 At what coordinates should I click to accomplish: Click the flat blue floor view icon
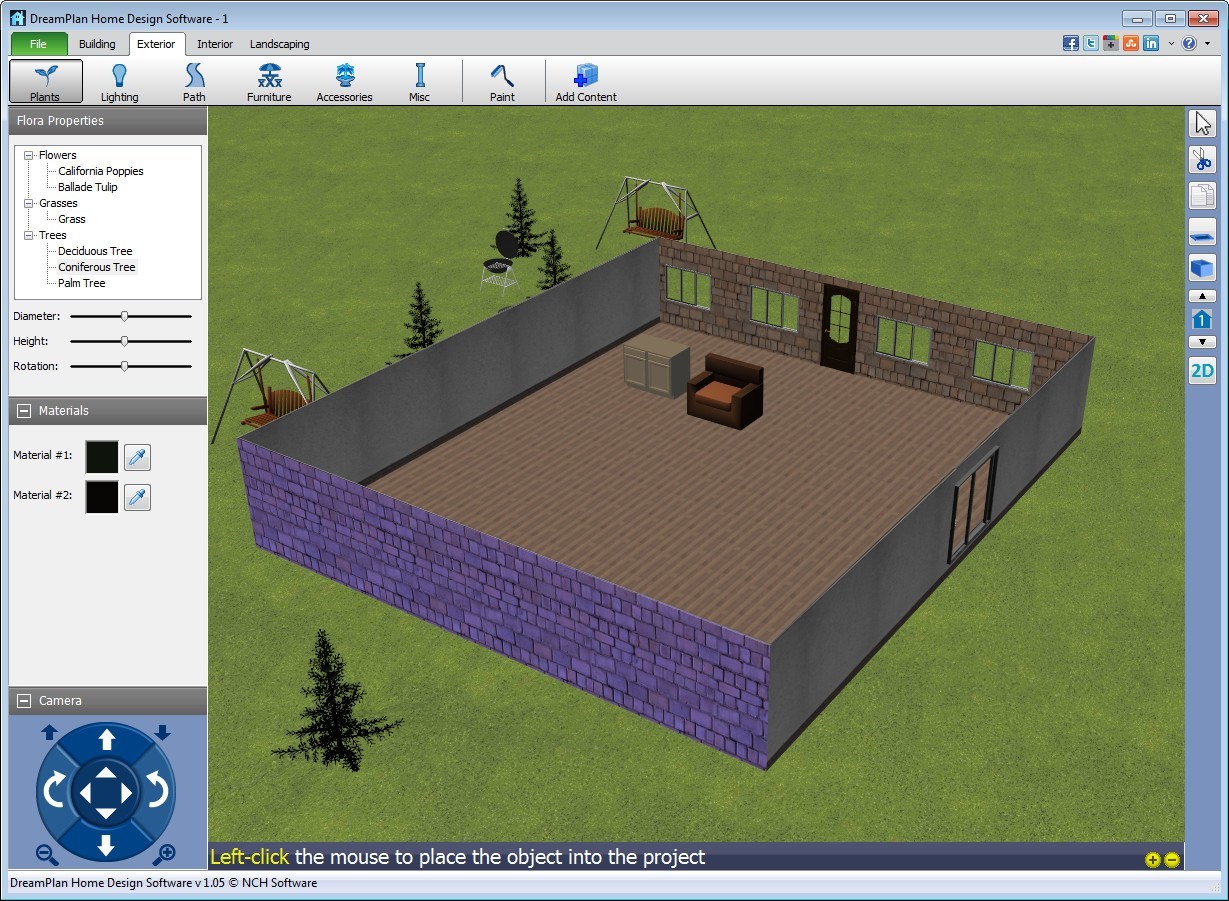click(x=1202, y=232)
